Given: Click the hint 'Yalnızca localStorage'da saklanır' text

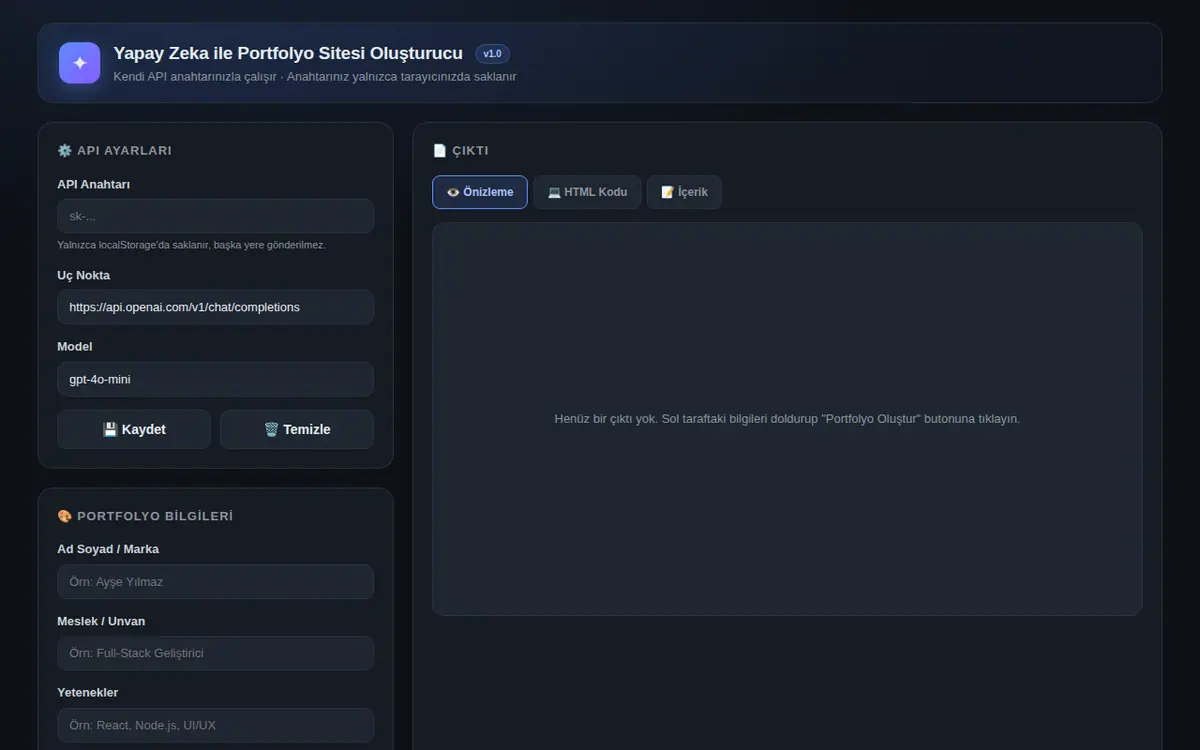Looking at the screenshot, I should (x=191, y=245).
